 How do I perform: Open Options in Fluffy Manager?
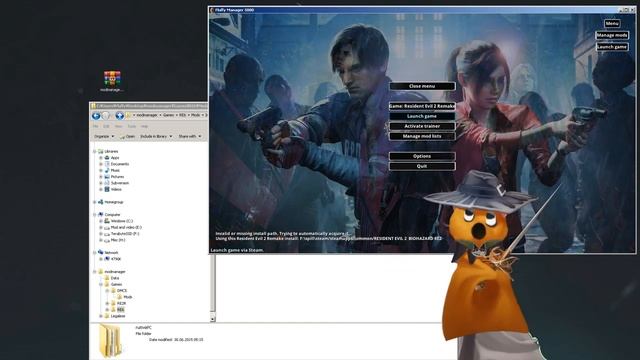tap(422, 156)
